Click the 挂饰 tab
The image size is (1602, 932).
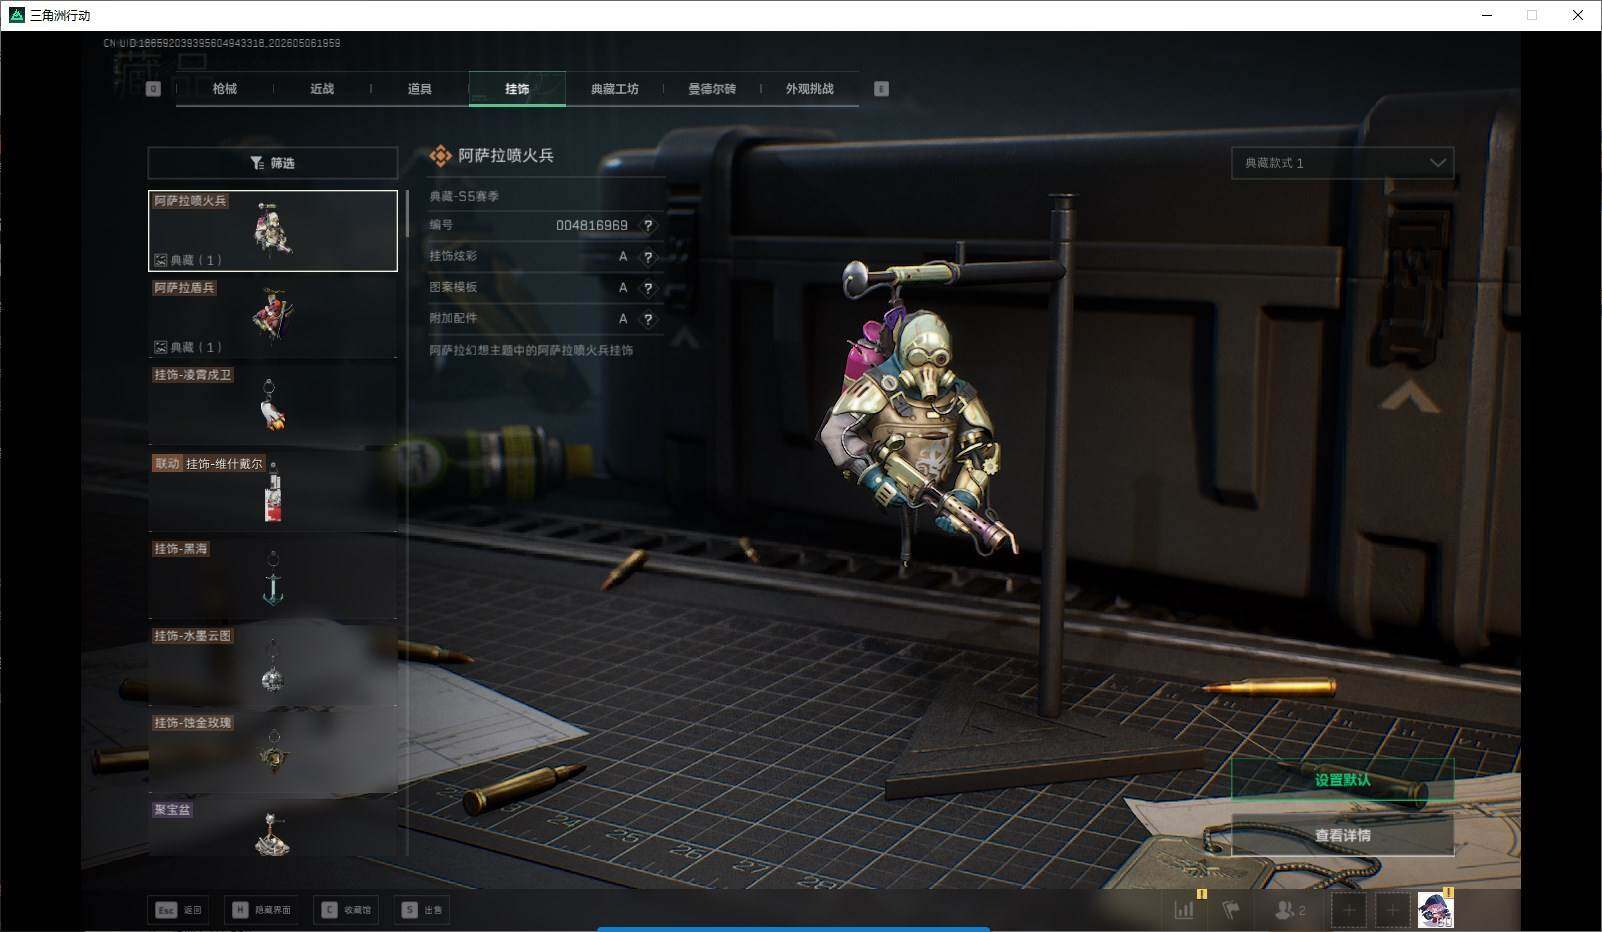517,89
